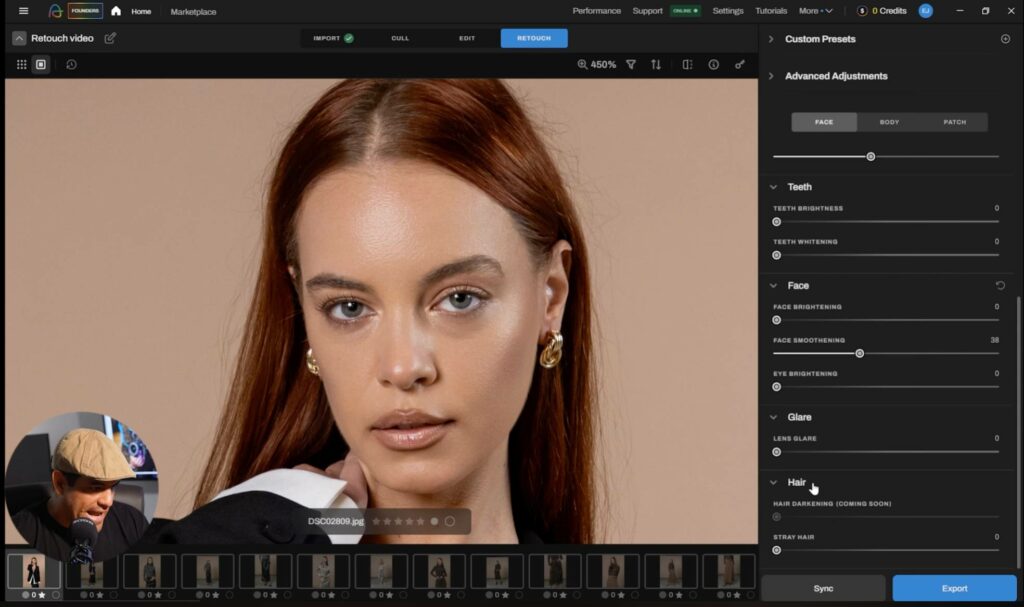
Task: Open the before/after comparison view icon
Action: [x=687, y=64]
